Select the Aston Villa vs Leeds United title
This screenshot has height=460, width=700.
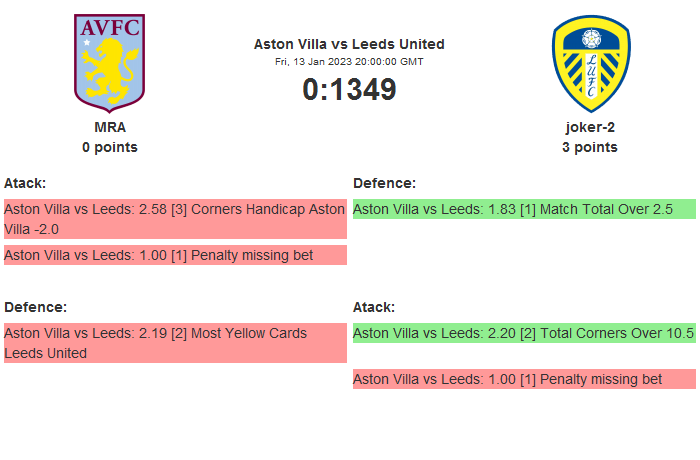(349, 44)
